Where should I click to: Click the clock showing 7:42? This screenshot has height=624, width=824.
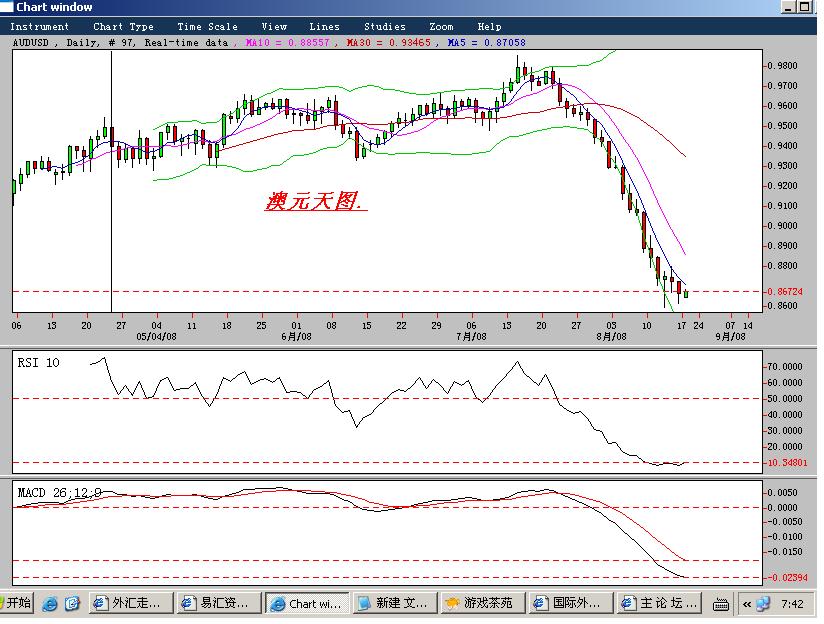pyautogui.click(x=792, y=603)
